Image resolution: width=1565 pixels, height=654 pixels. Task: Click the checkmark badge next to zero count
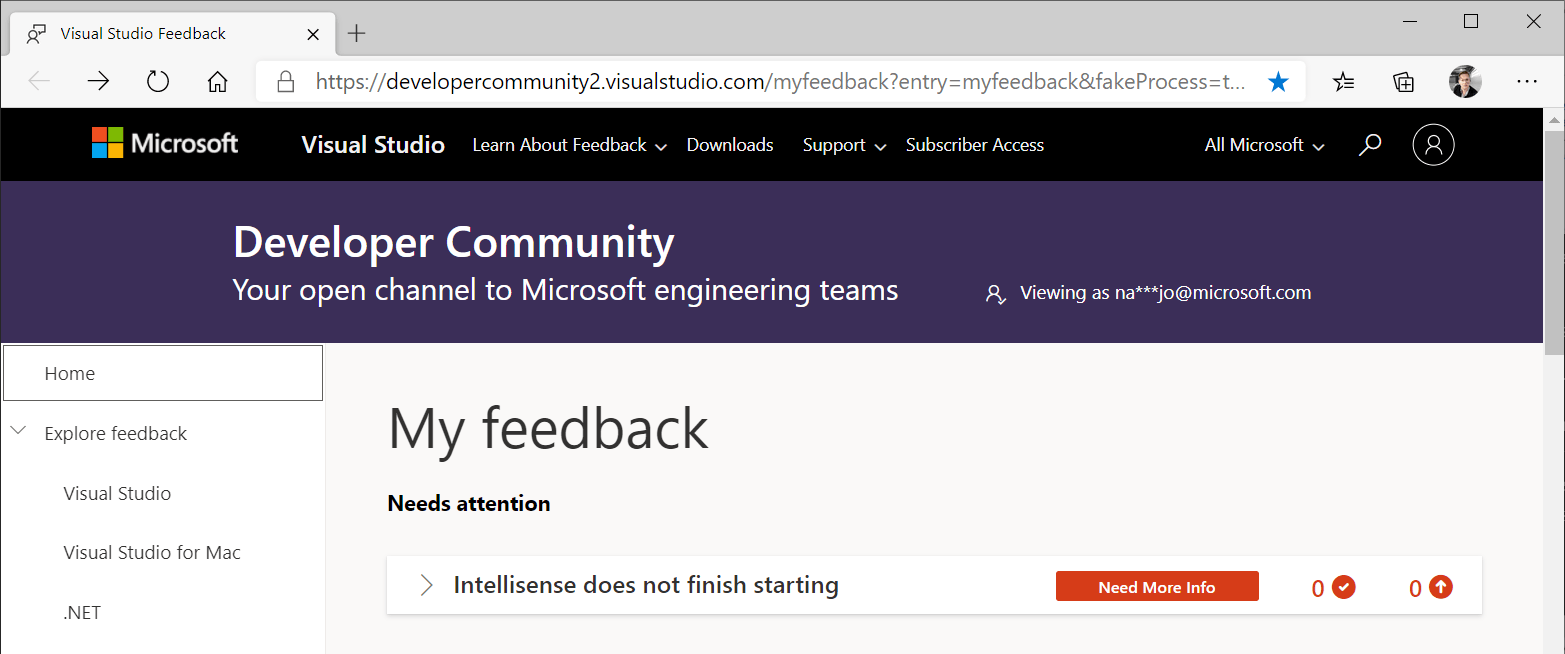pyautogui.click(x=1344, y=587)
